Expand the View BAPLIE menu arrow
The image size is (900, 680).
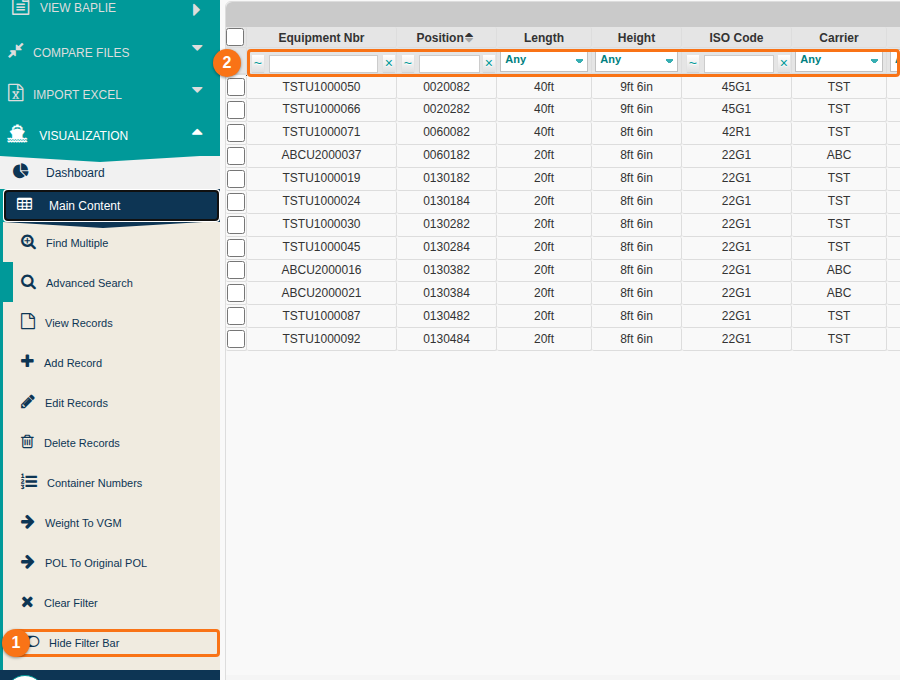click(x=197, y=10)
